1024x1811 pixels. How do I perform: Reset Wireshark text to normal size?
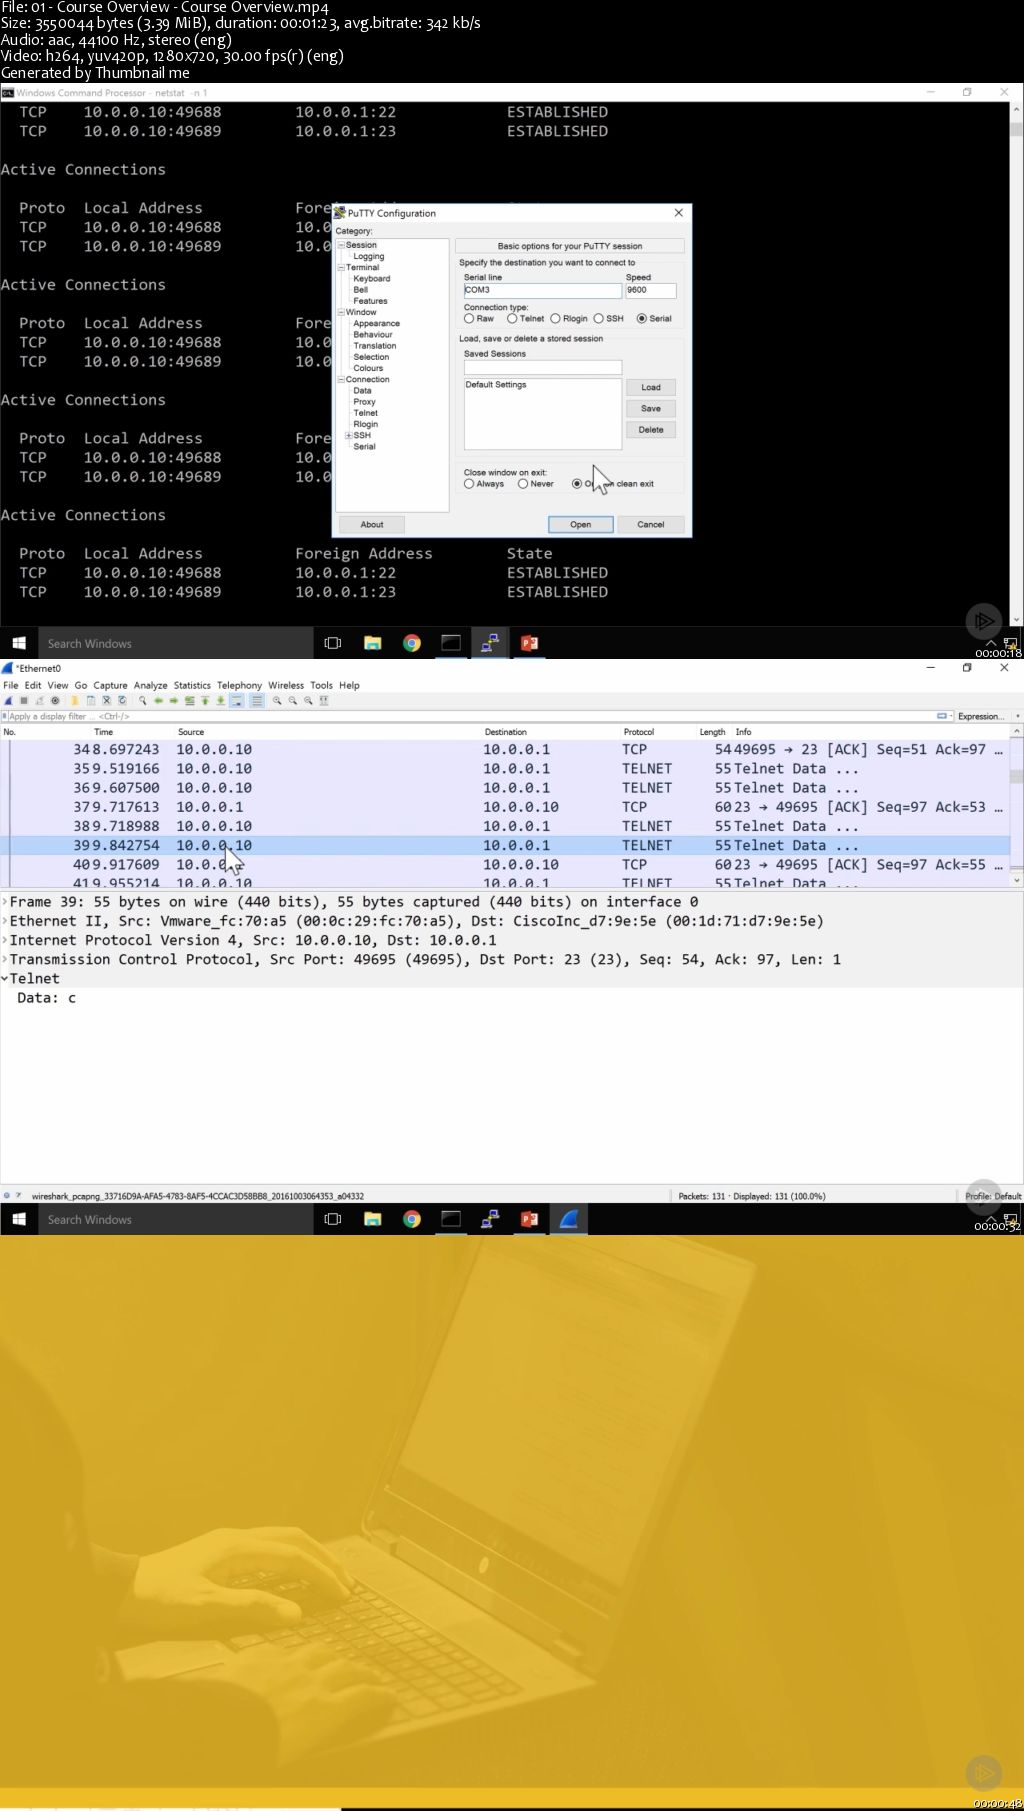click(x=308, y=701)
